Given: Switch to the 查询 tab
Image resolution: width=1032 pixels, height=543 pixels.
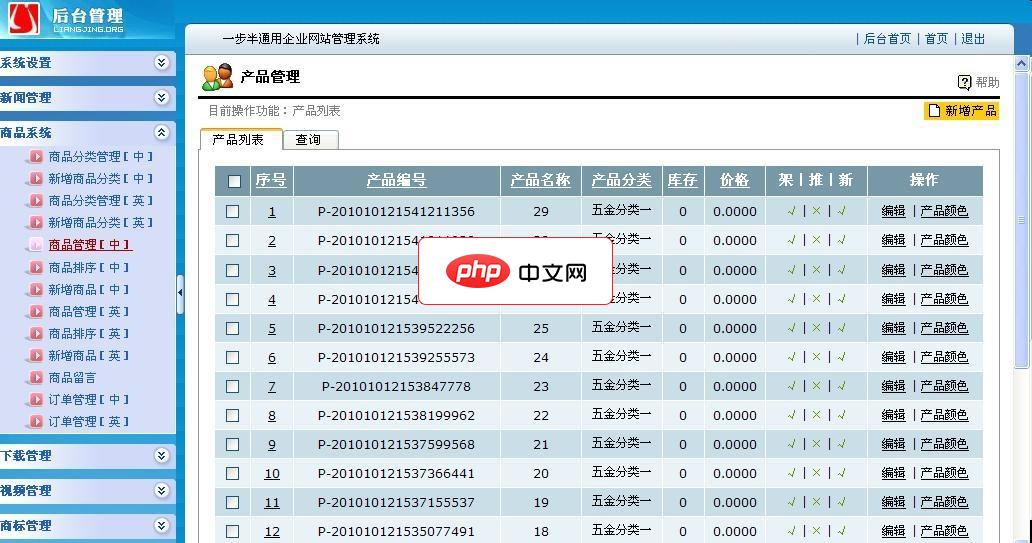Looking at the screenshot, I should click(x=311, y=140).
